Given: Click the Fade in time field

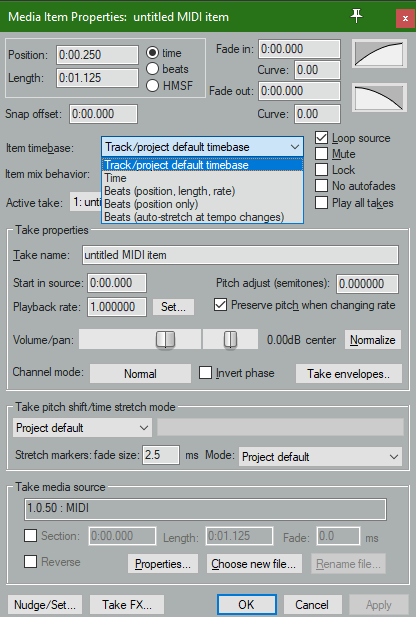Looking at the screenshot, I should click(299, 49).
